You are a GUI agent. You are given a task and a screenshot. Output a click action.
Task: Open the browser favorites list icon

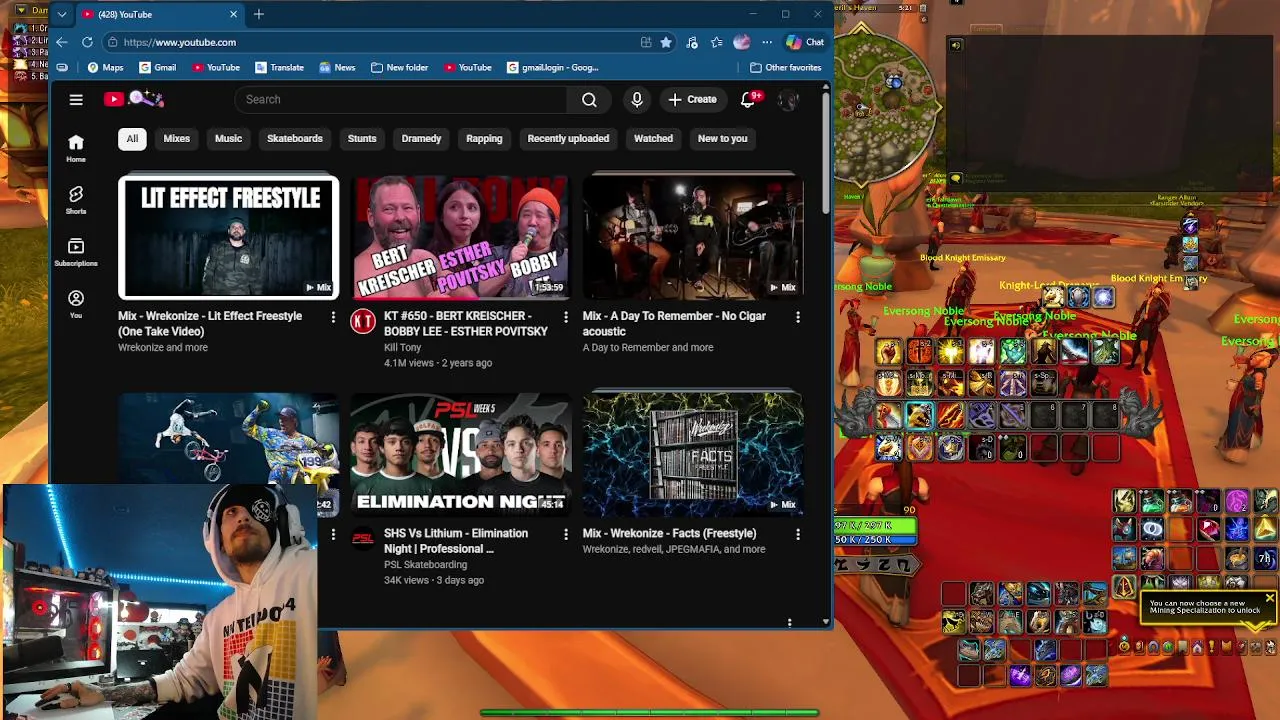[716, 42]
